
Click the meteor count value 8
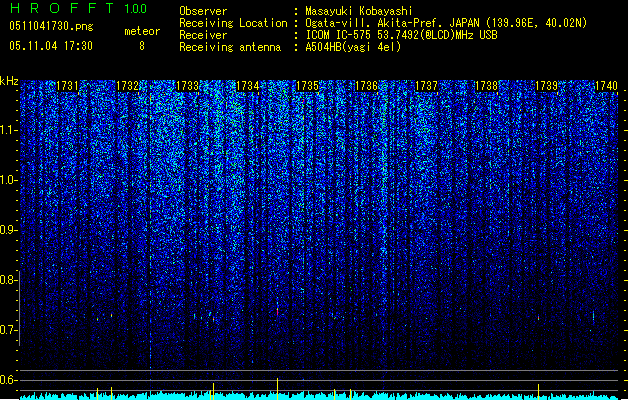point(142,46)
